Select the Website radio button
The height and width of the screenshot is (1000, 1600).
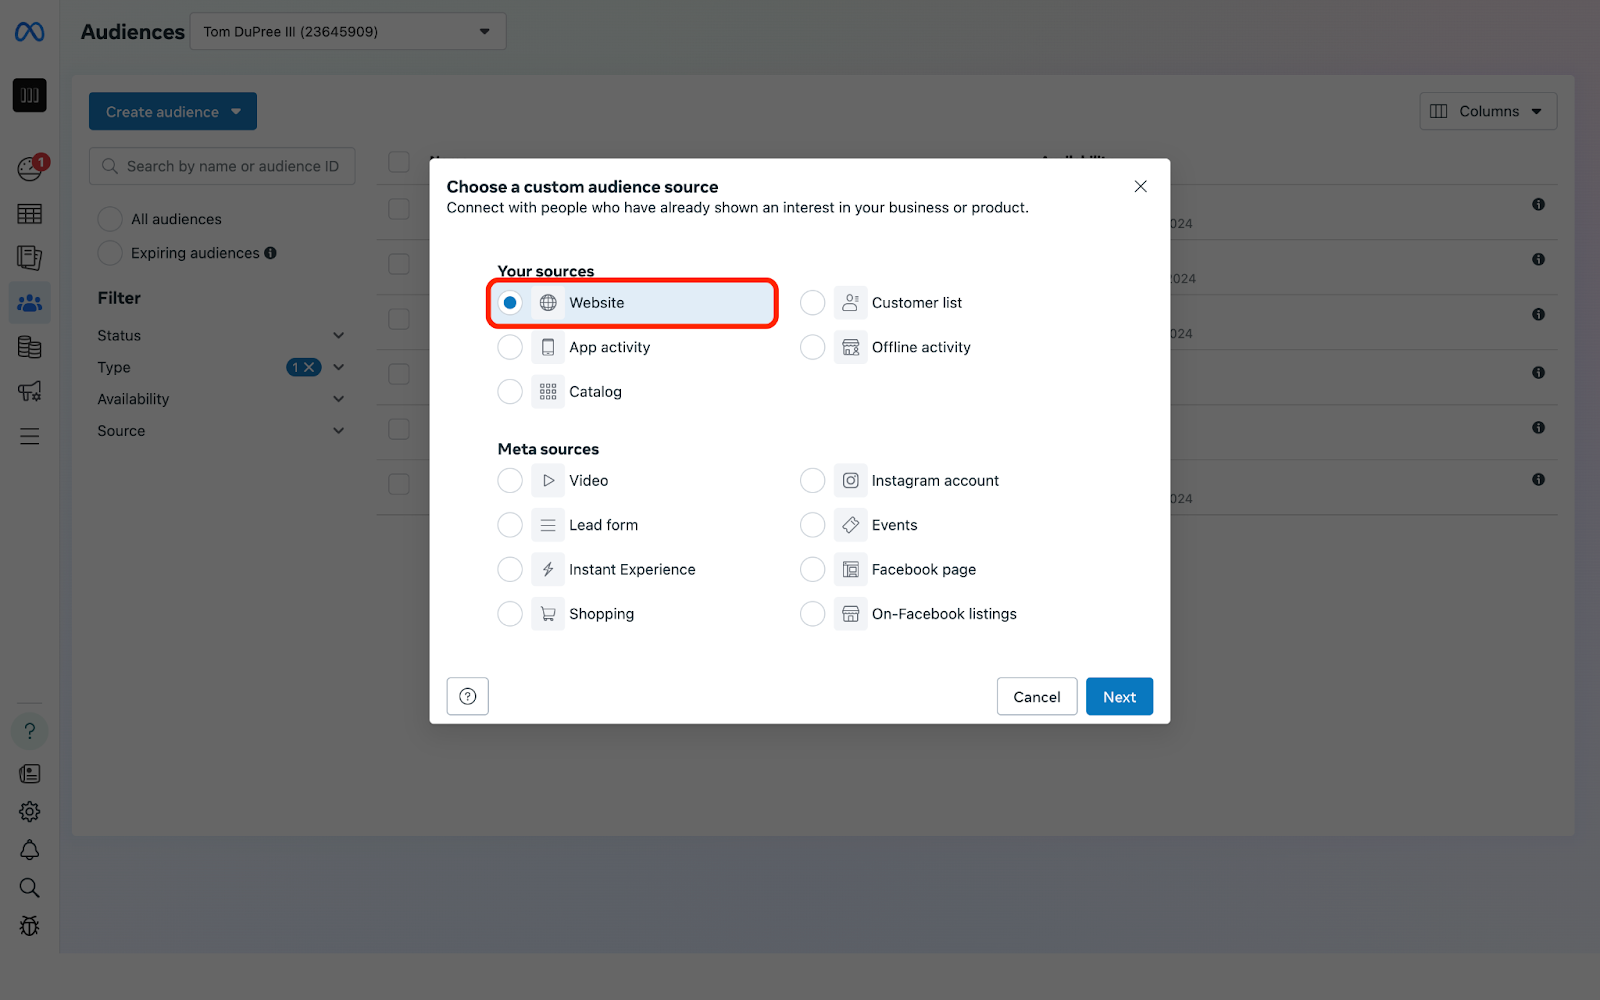[510, 303]
